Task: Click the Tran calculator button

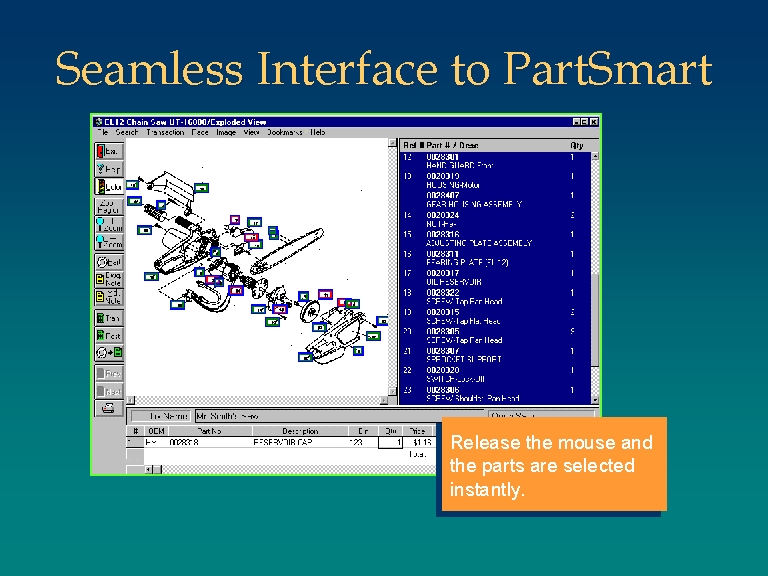Action: pos(109,318)
